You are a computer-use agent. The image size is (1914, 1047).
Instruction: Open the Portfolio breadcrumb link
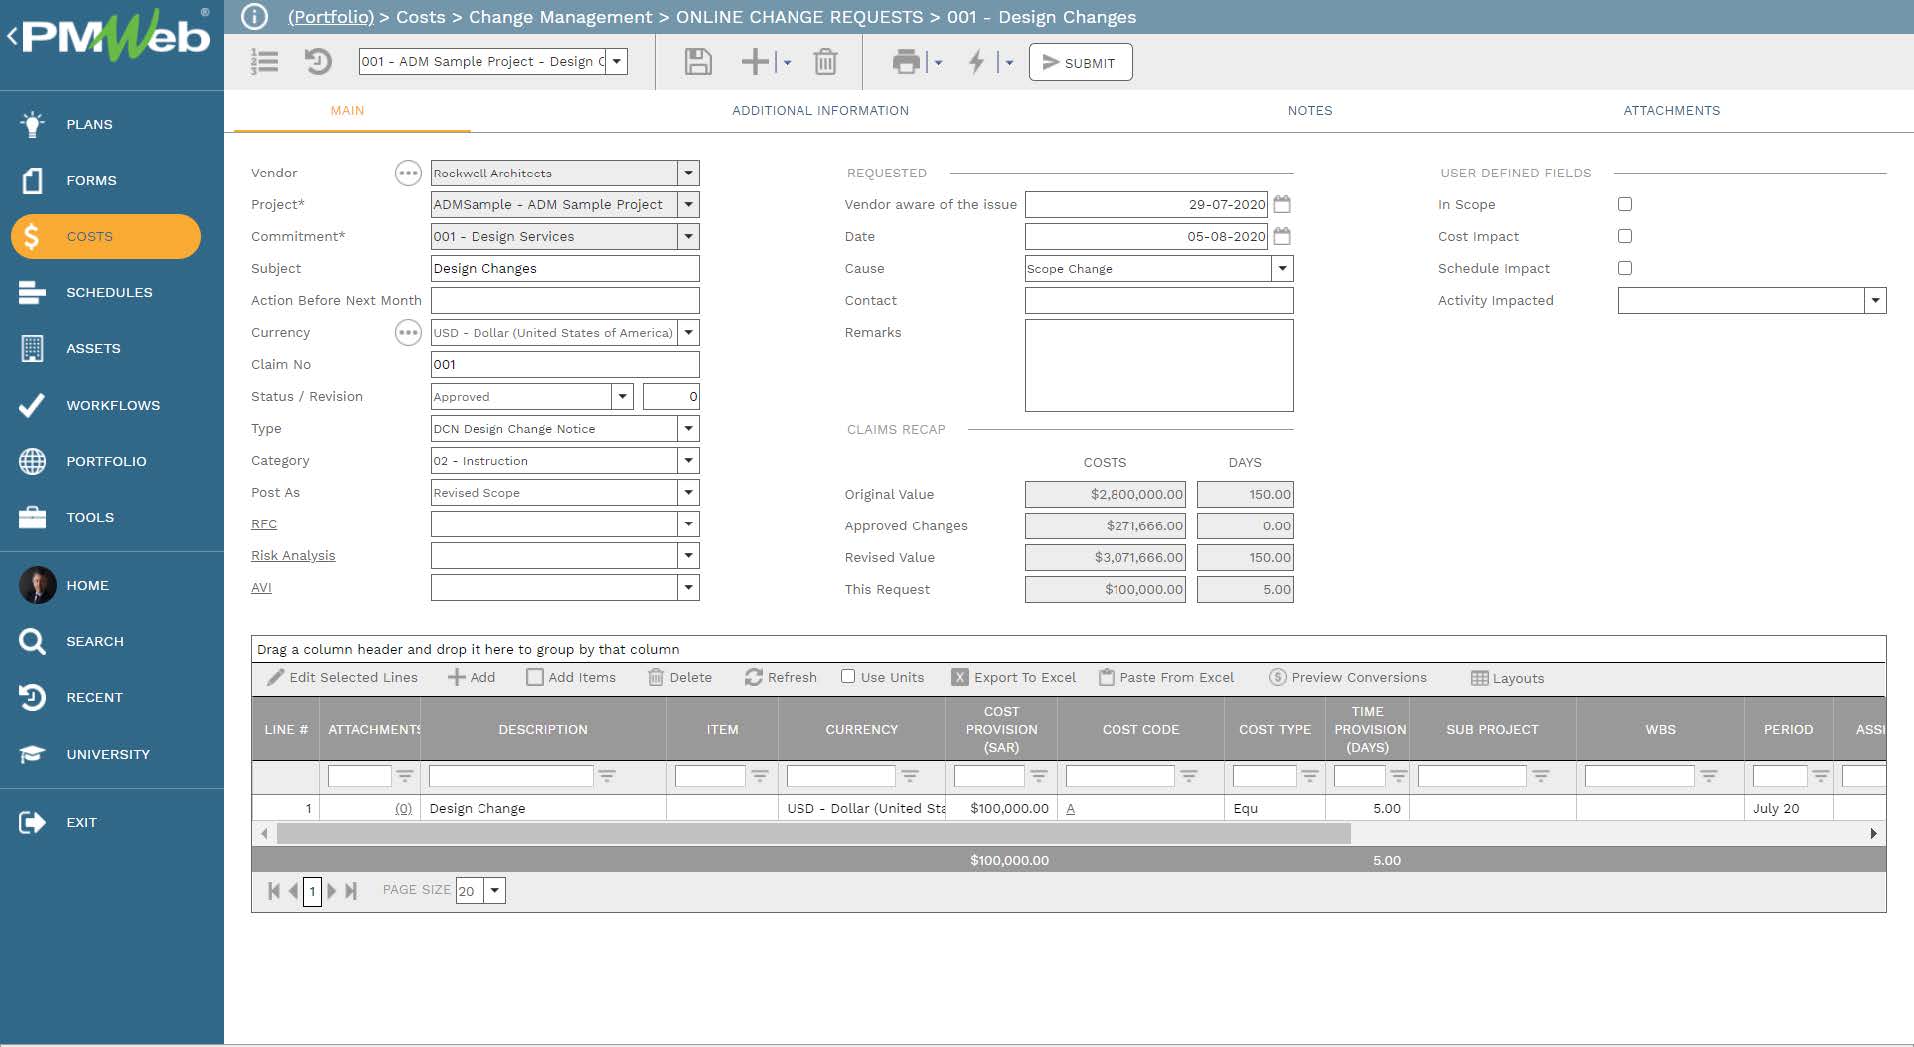(x=331, y=17)
